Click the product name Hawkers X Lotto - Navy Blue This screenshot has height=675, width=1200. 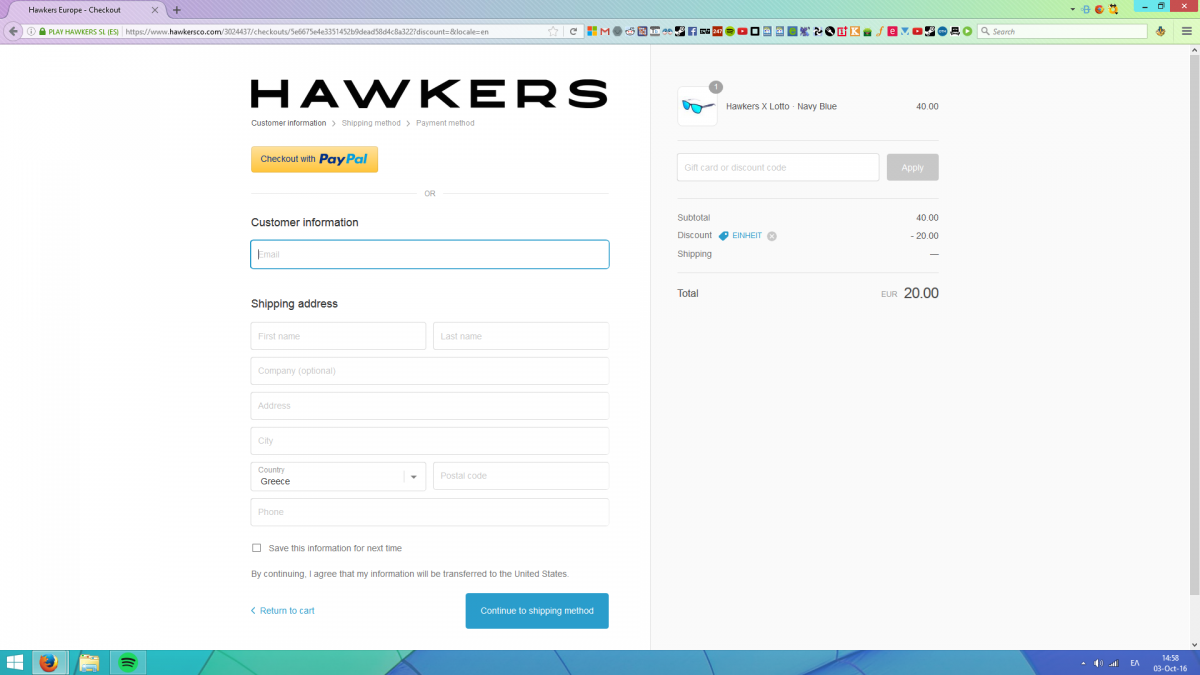781,106
